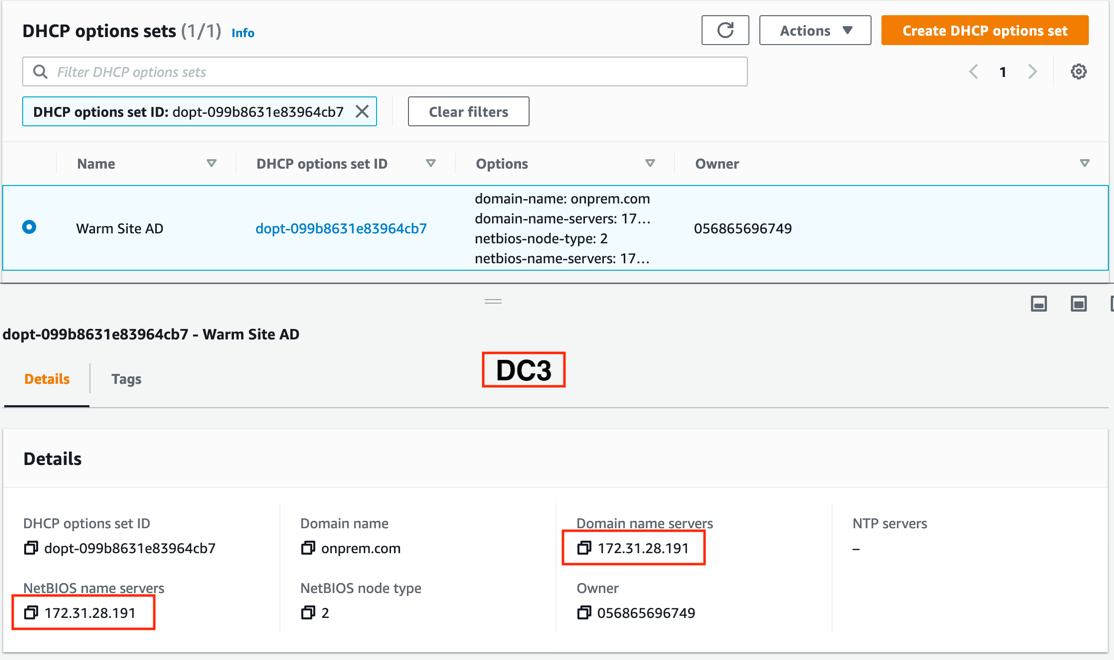Image resolution: width=1114 pixels, height=660 pixels.
Task: Copy the domain name servers address 172.31.28.191
Action: pyautogui.click(x=584, y=547)
